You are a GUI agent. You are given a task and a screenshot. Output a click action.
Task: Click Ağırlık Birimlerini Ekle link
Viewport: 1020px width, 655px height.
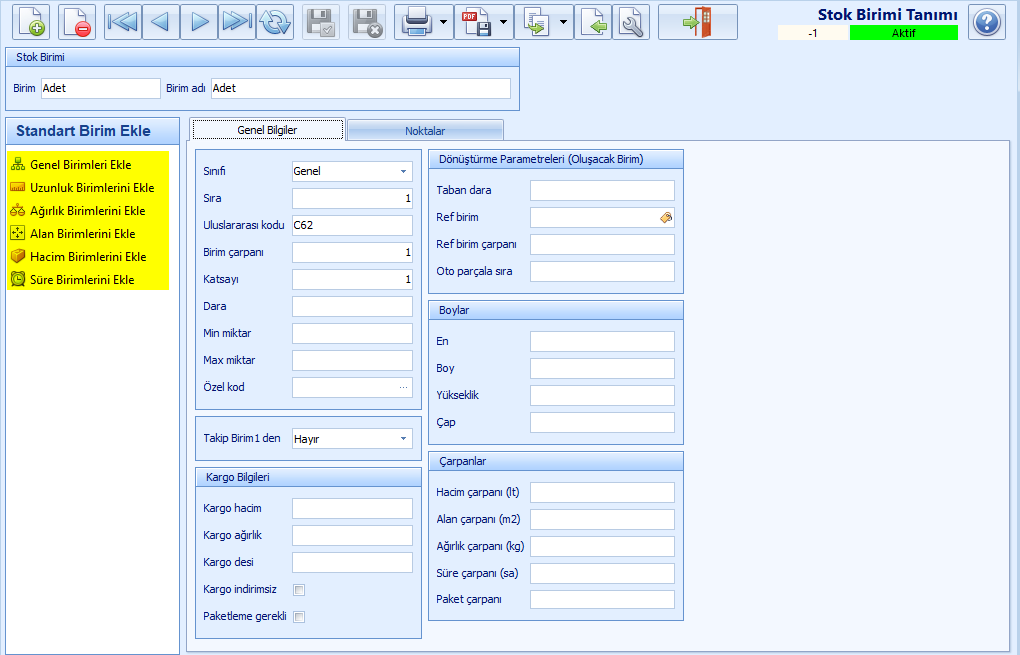tap(88, 211)
